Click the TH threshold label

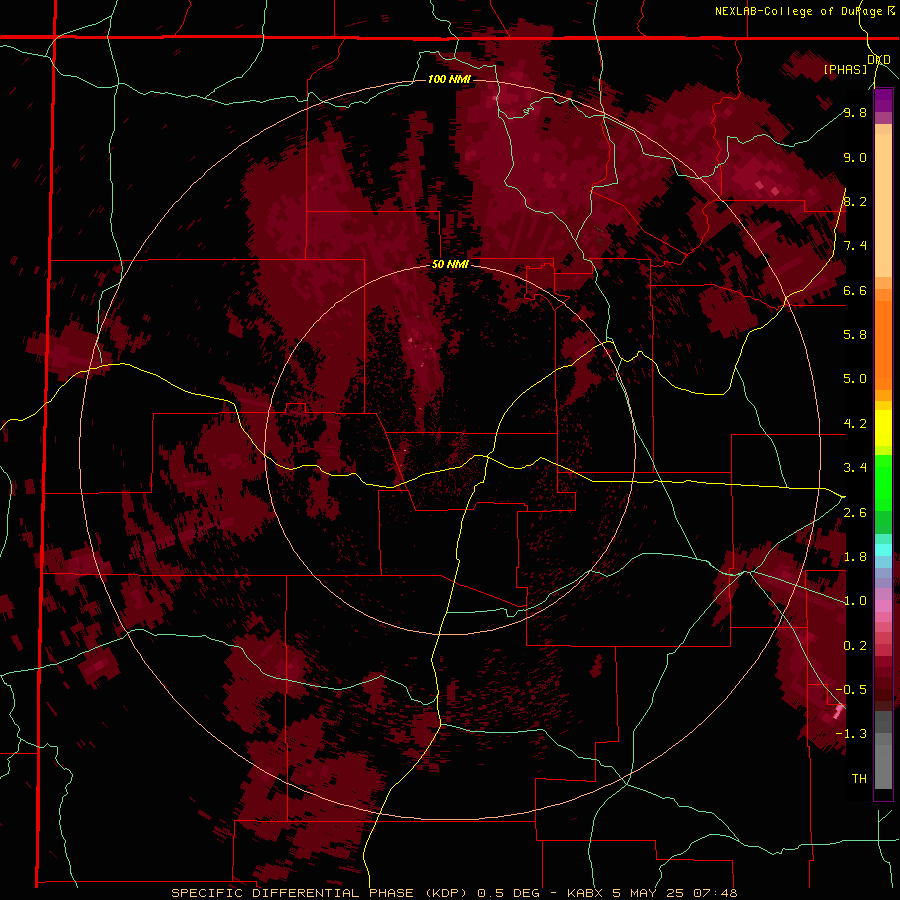[x=859, y=779]
